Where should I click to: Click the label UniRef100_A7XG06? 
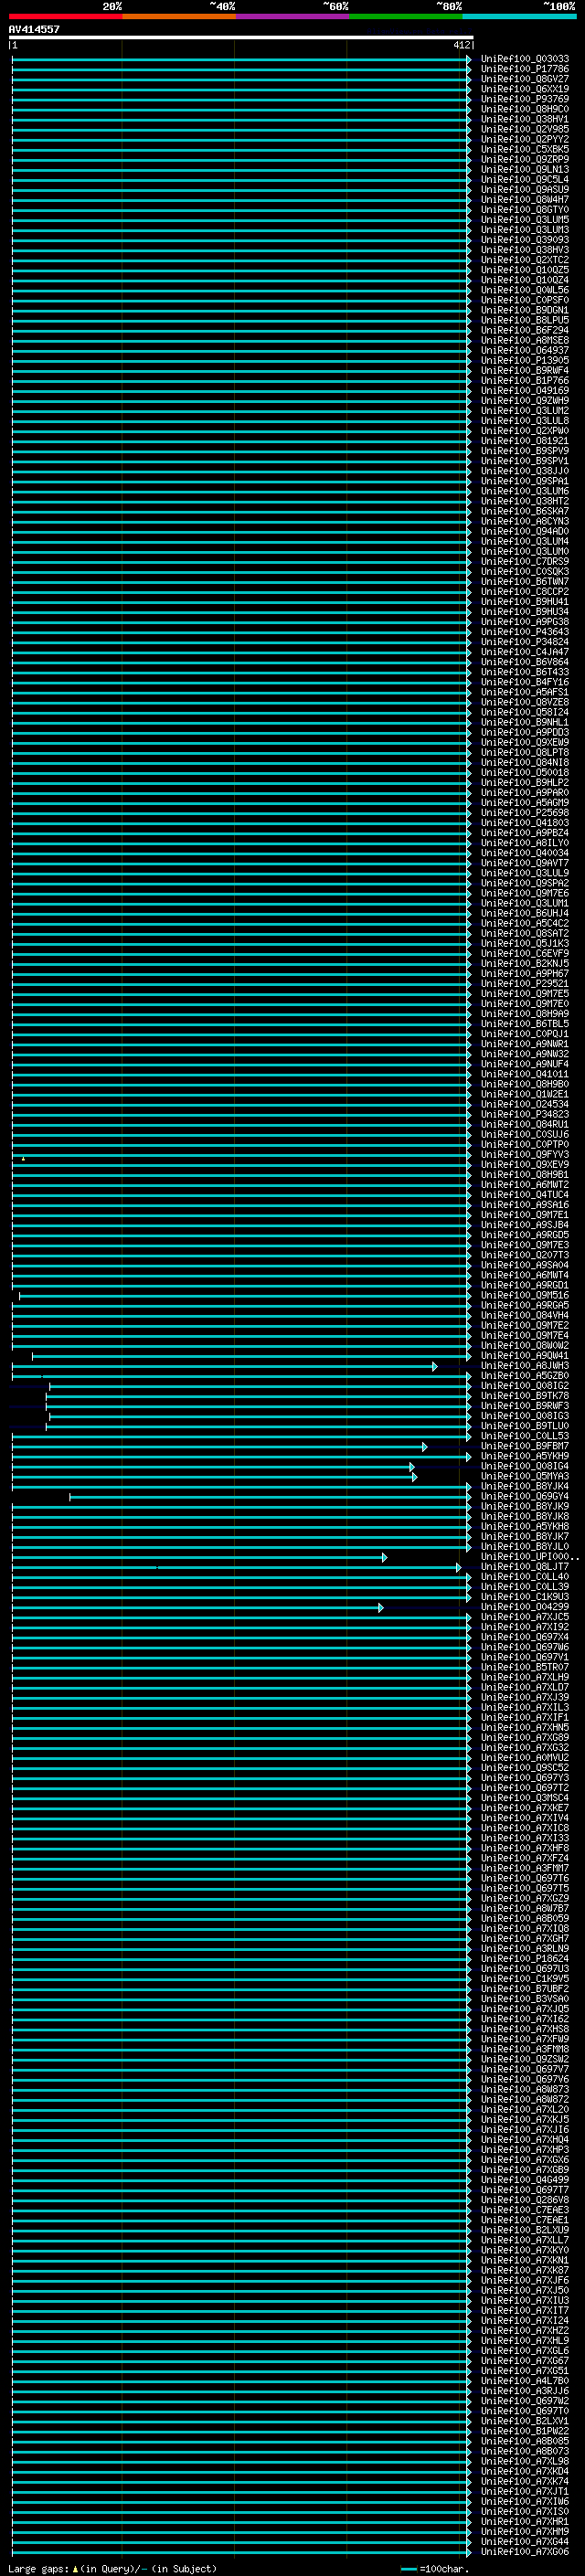point(524,2551)
